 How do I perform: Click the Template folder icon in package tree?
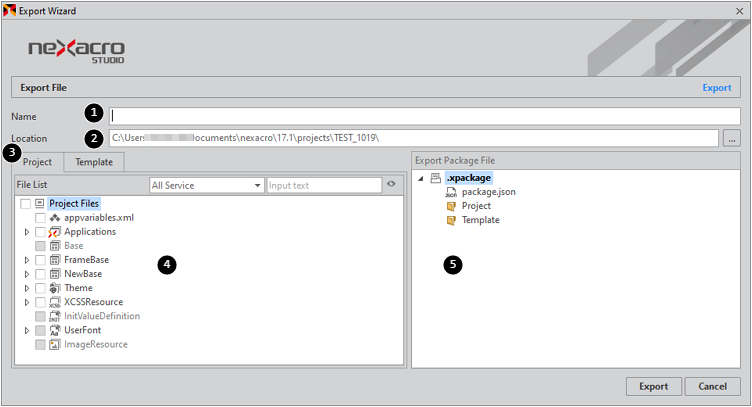tap(451, 220)
